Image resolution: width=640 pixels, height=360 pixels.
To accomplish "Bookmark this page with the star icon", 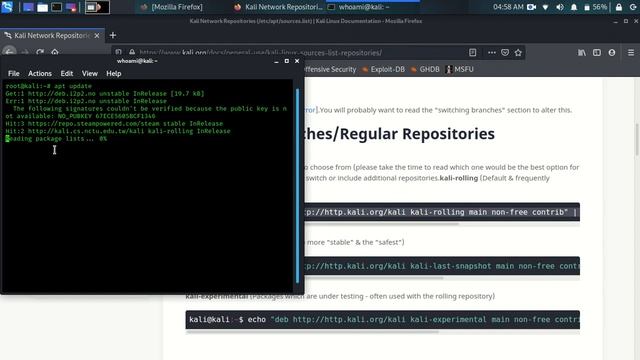I will coord(518,52).
